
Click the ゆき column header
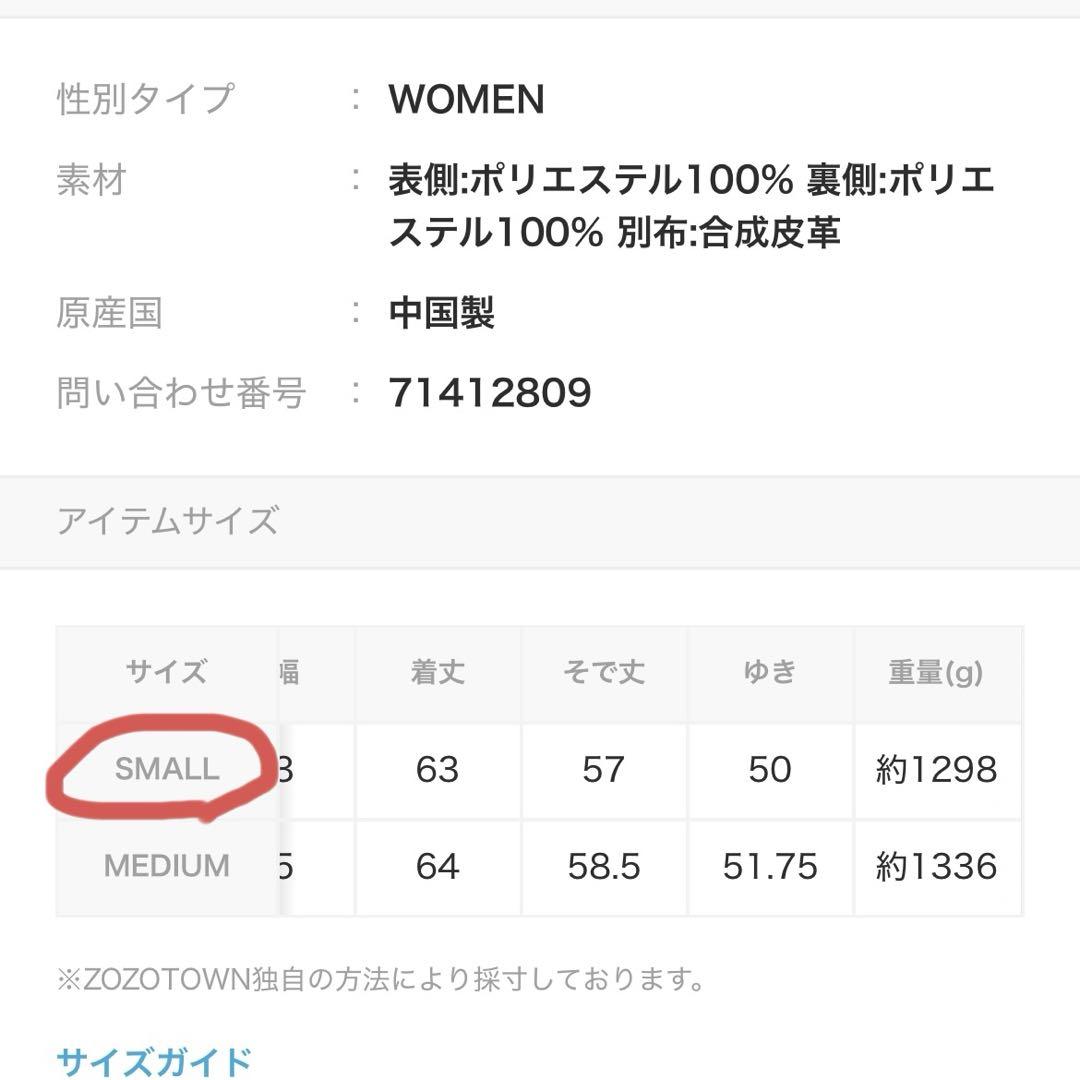tap(770, 672)
